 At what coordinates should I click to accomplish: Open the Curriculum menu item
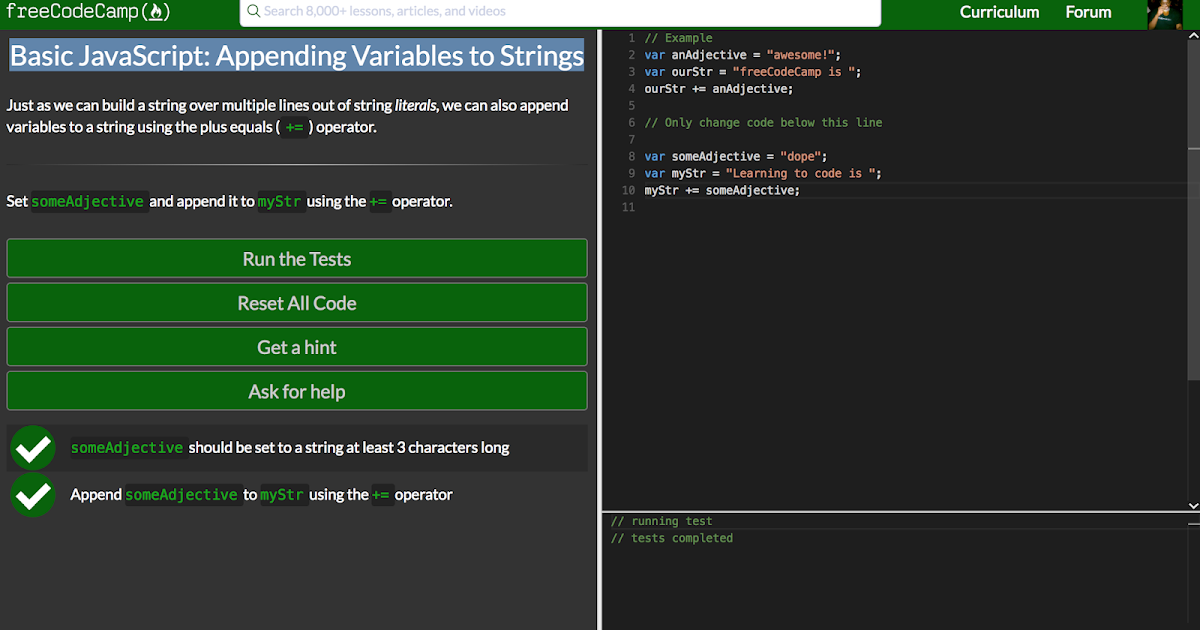[999, 12]
